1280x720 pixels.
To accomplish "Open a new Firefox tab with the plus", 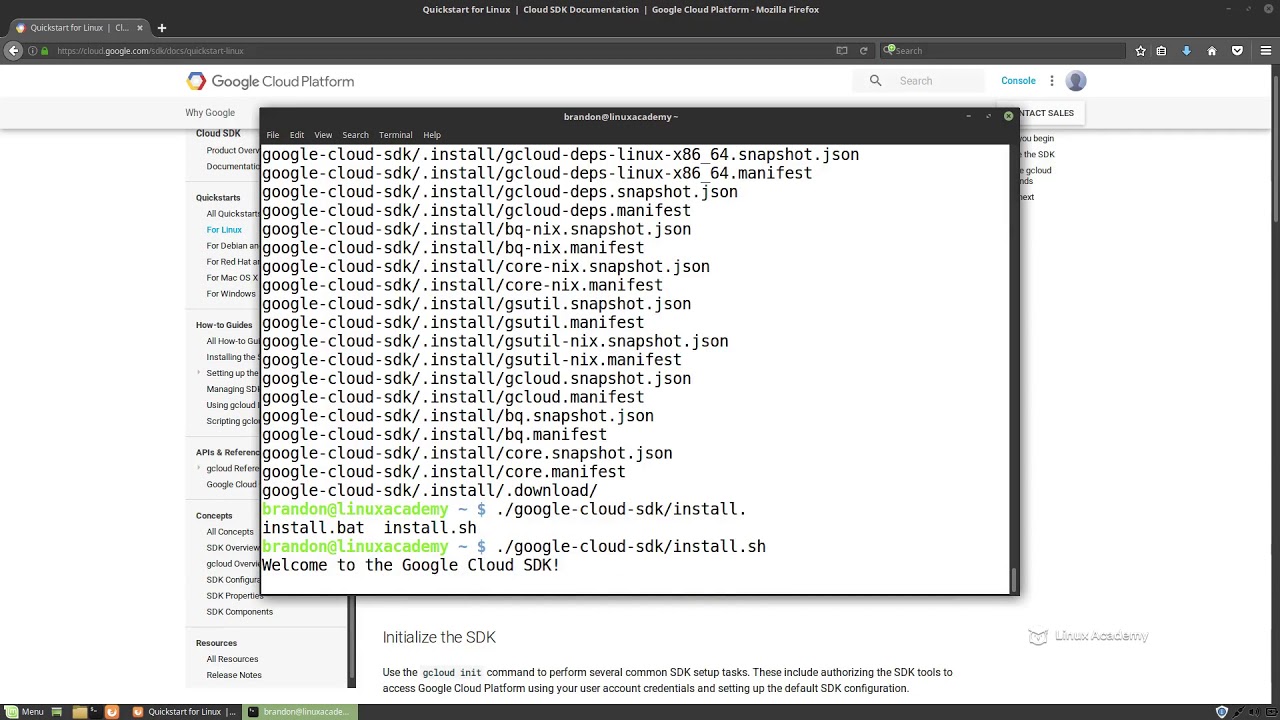I will pyautogui.click(x=162, y=28).
